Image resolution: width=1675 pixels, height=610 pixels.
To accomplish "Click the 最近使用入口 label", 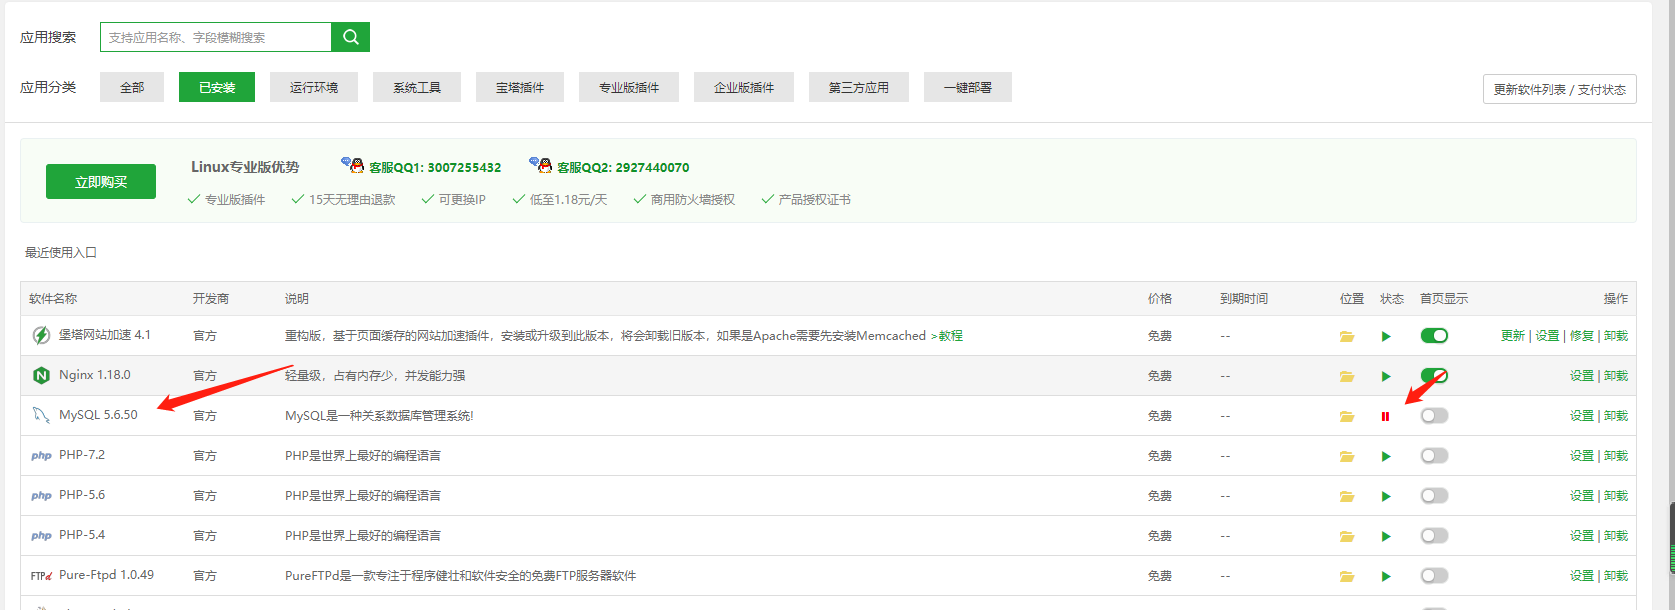I will pos(61,253).
